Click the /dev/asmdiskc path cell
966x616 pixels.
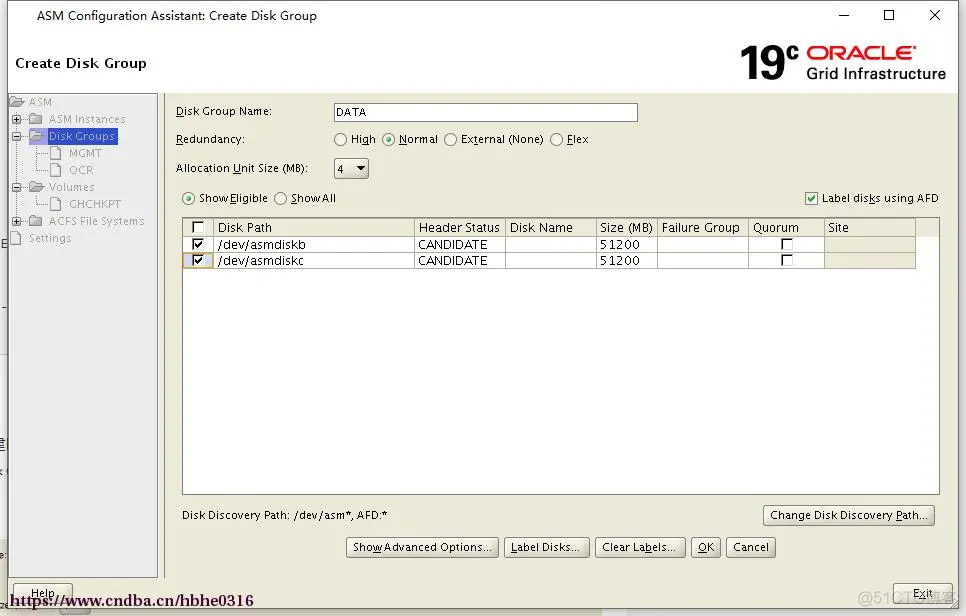click(314, 261)
